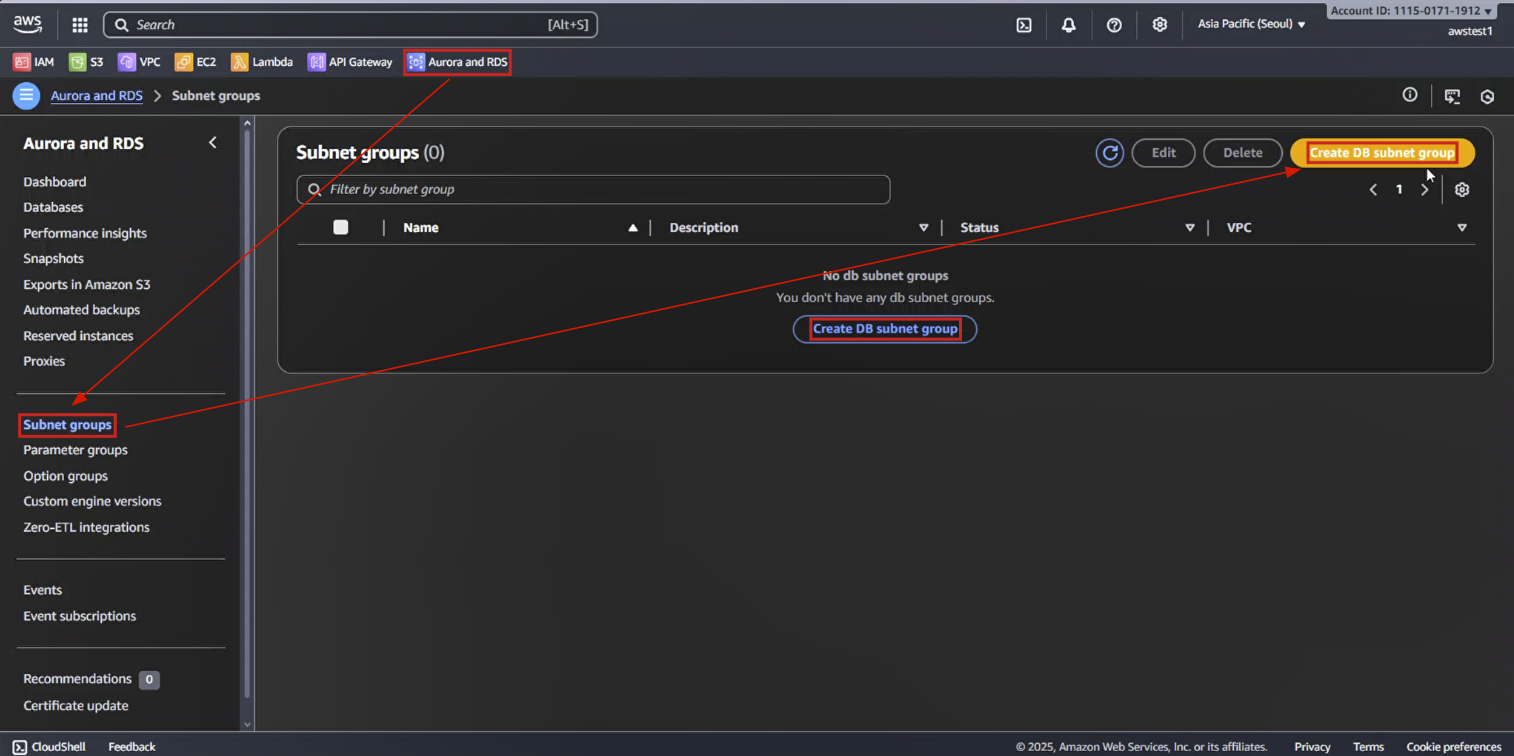Image resolution: width=1514 pixels, height=756 pixels.
Task: Go to previous page of results
Action: coord(1373,189)
